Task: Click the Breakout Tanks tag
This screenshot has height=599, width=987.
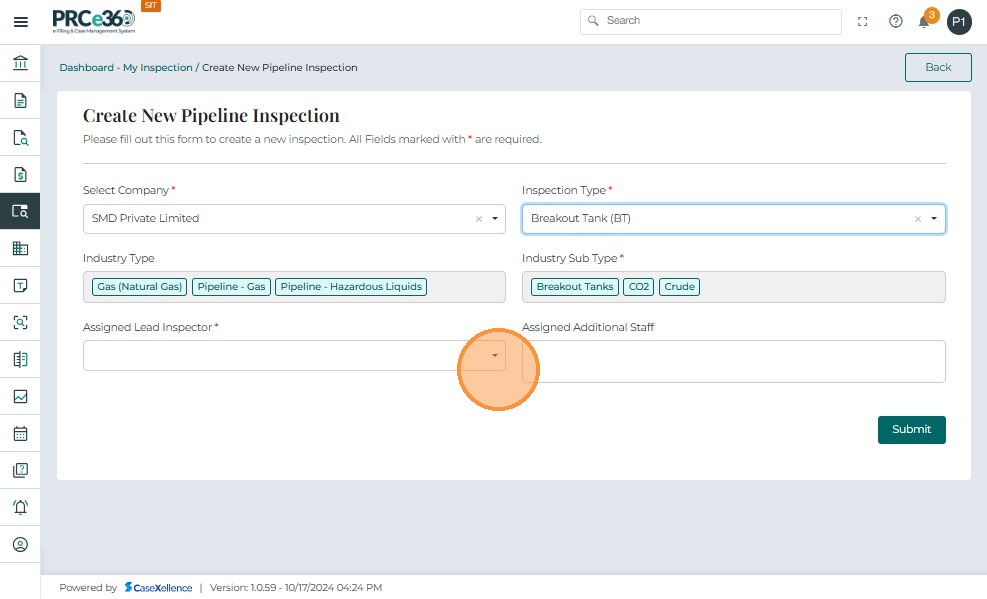Action: click(x=575, y=287)
